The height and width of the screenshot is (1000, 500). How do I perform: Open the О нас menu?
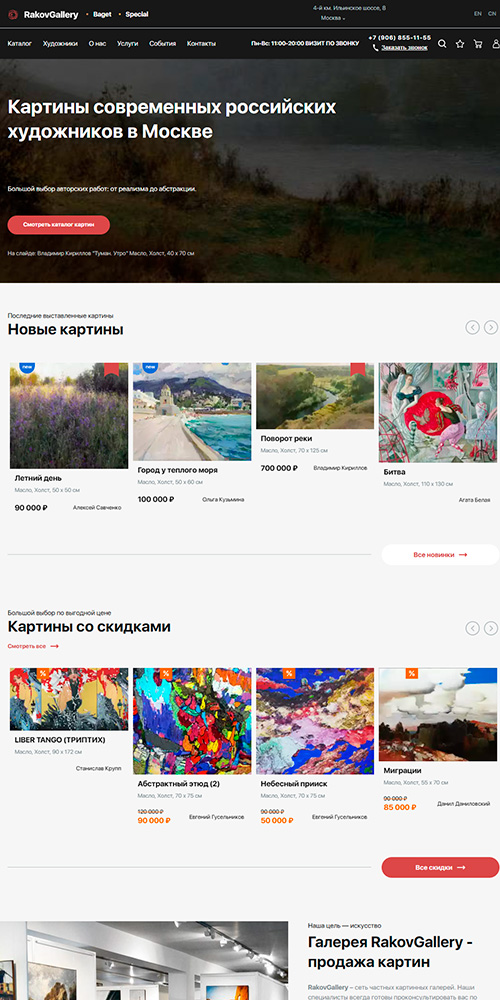(x=98, y=44)
